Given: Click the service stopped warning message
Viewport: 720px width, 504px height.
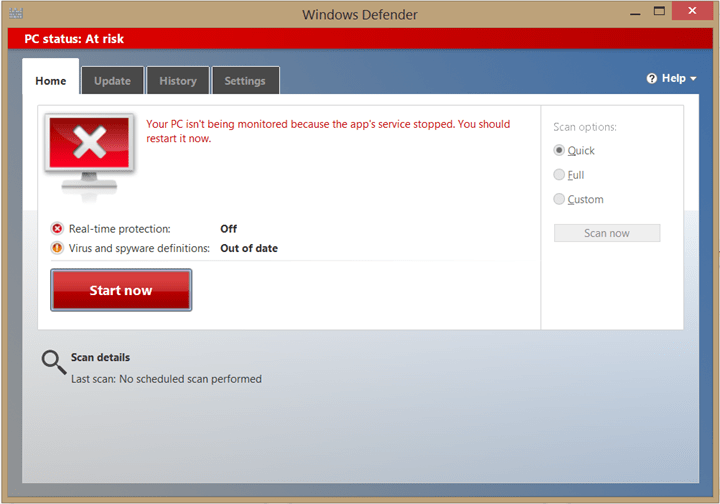Looking at the screenshot, I should click(328, 131).
